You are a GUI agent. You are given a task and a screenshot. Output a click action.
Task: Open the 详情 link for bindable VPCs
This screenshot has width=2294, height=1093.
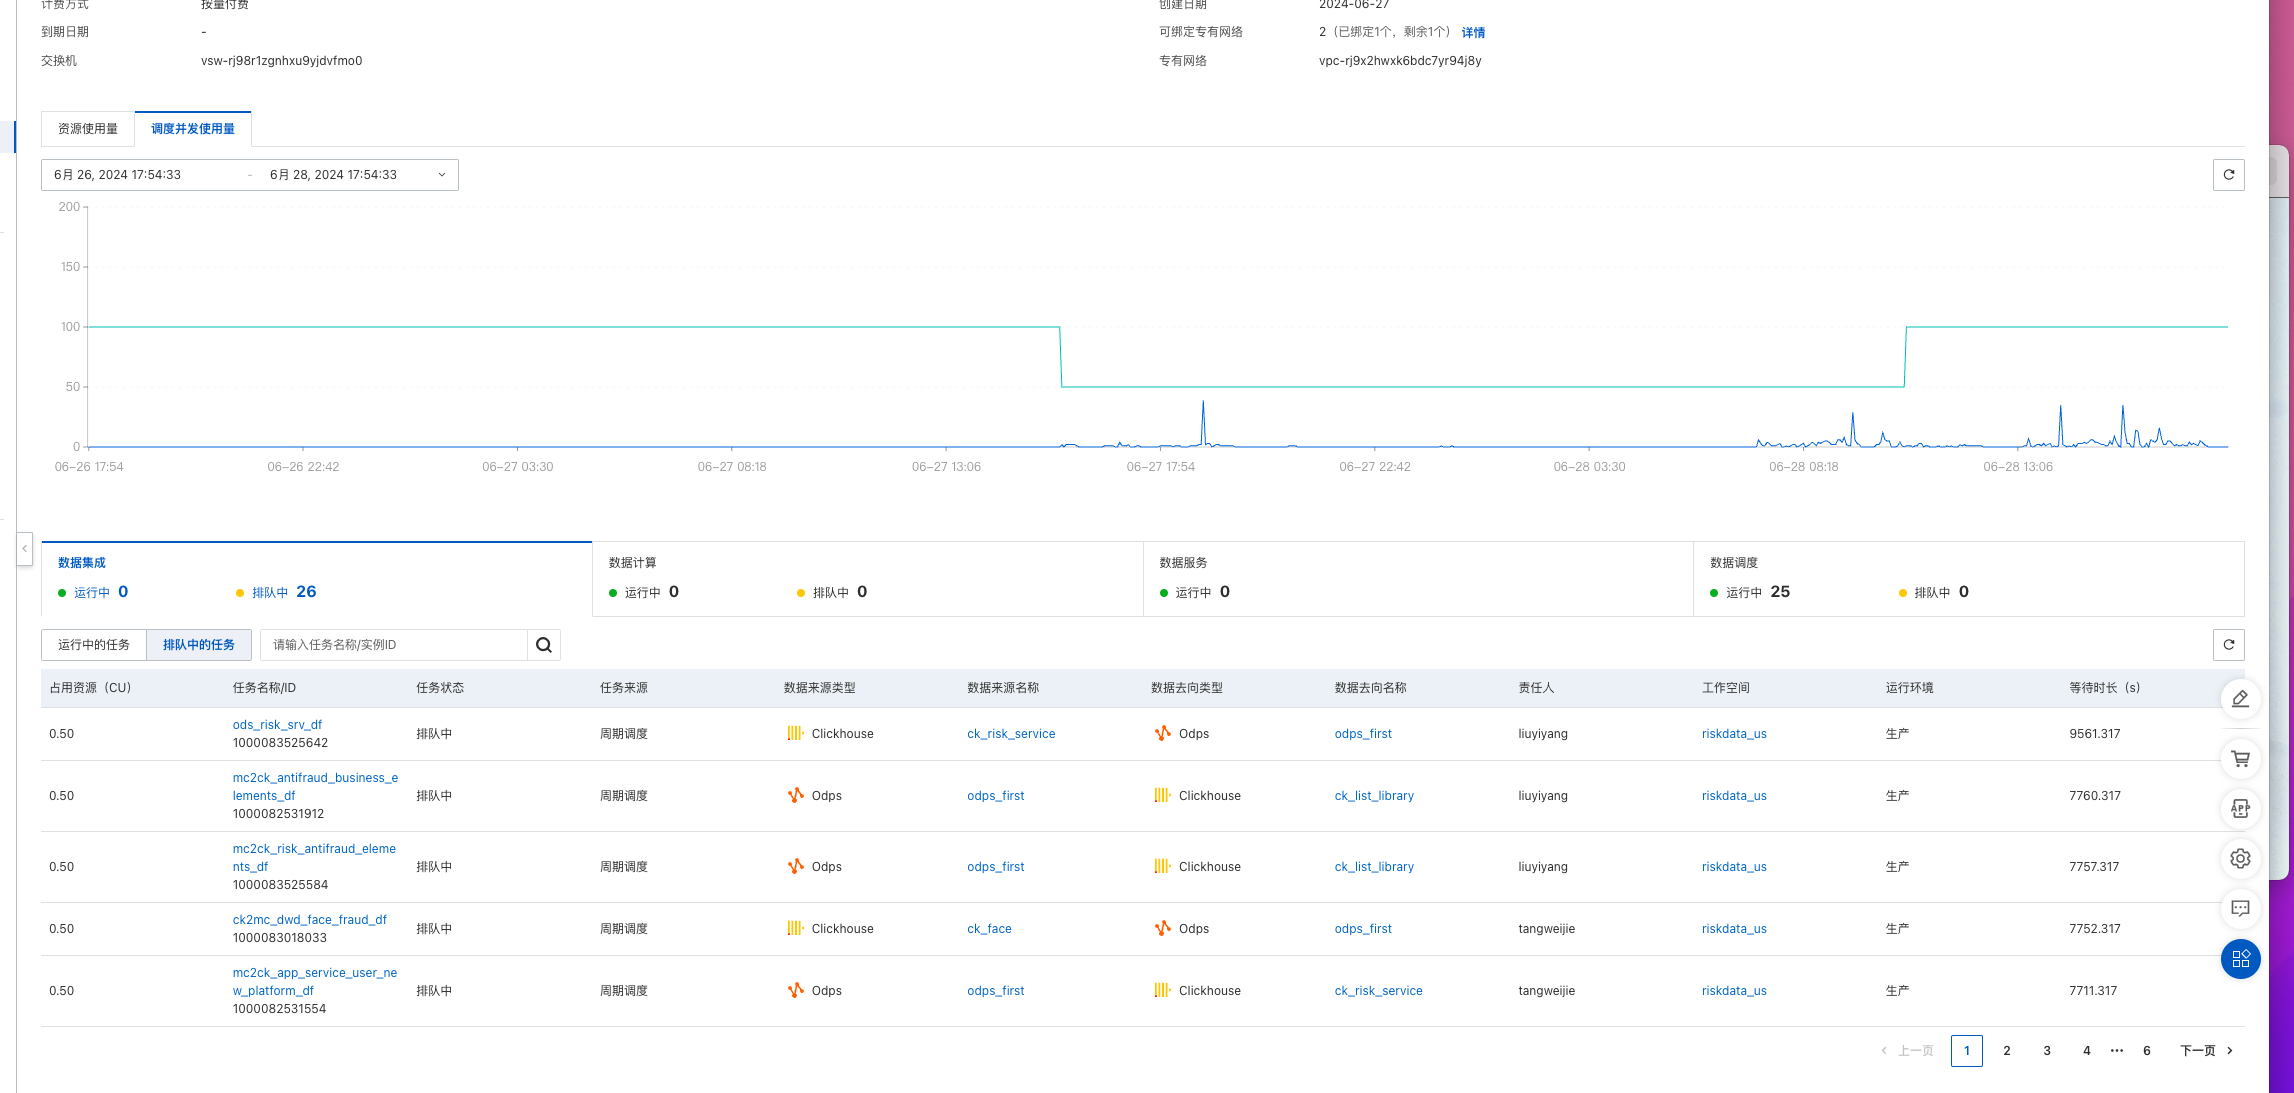click(x=1473, y=33)
